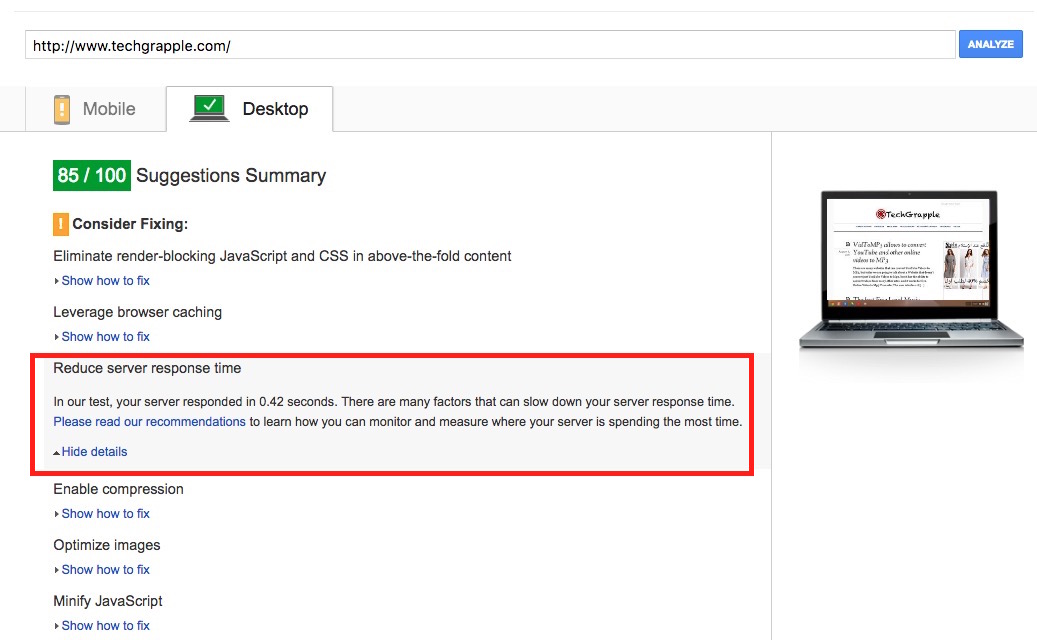Expand how to fix render-blocking JavaScript
The image size is (1037, 640).
(105, 281)
